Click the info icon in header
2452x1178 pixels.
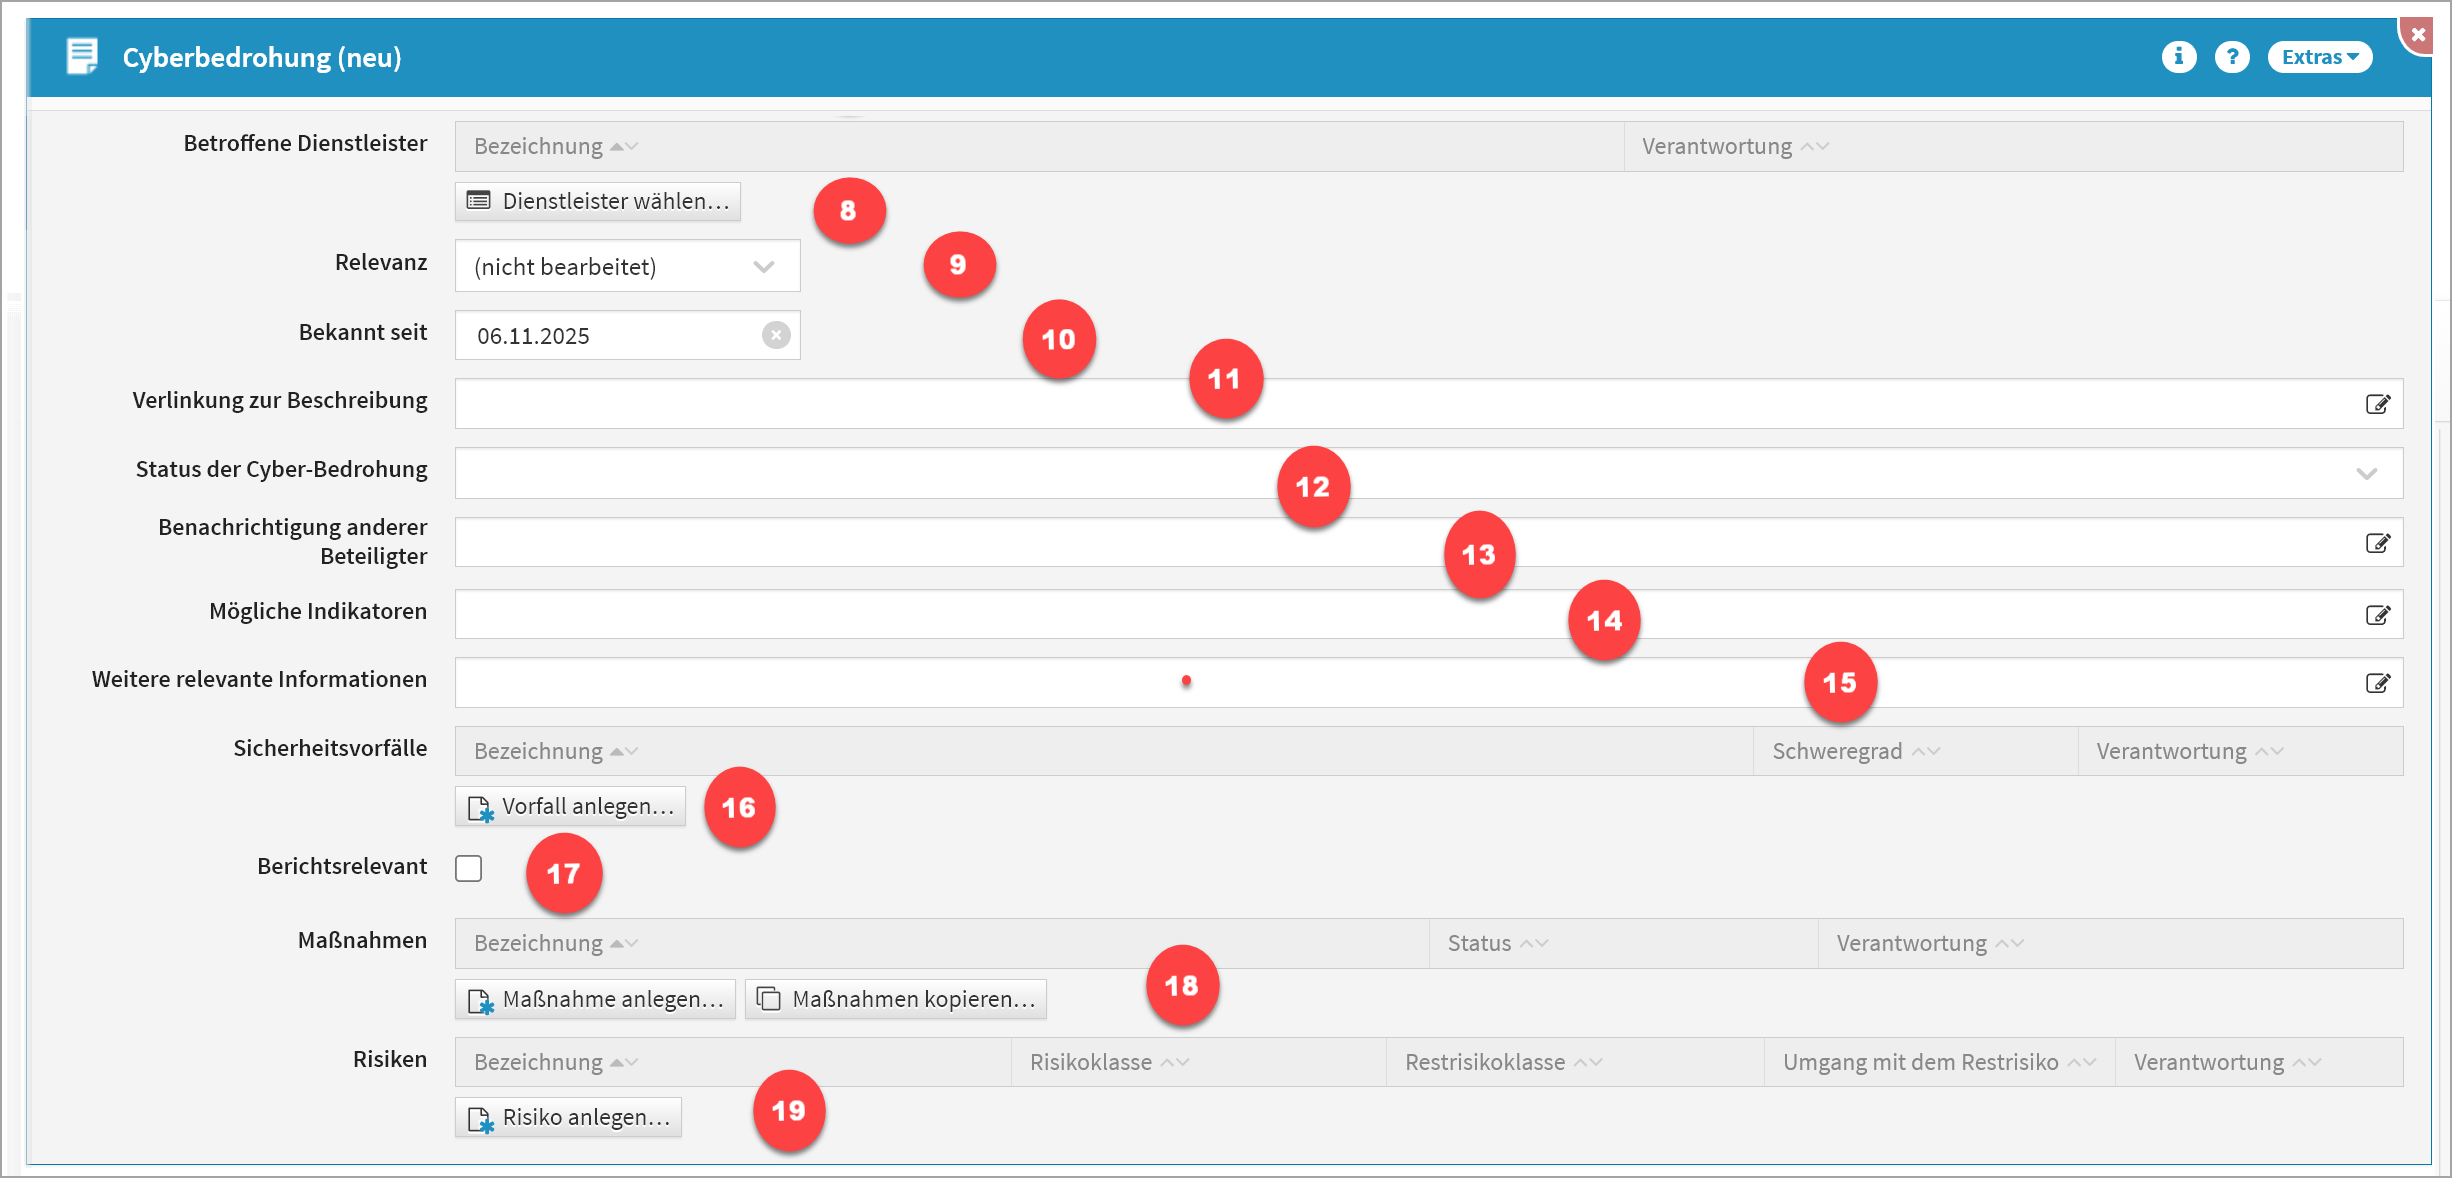coord(2179,57)
